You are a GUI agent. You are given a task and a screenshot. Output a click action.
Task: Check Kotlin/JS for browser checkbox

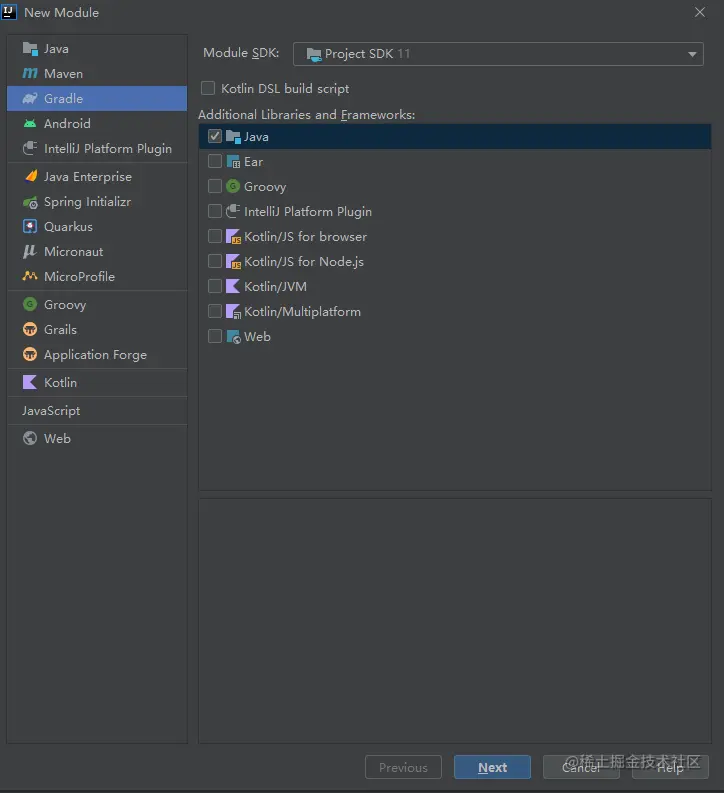[215, 236]
